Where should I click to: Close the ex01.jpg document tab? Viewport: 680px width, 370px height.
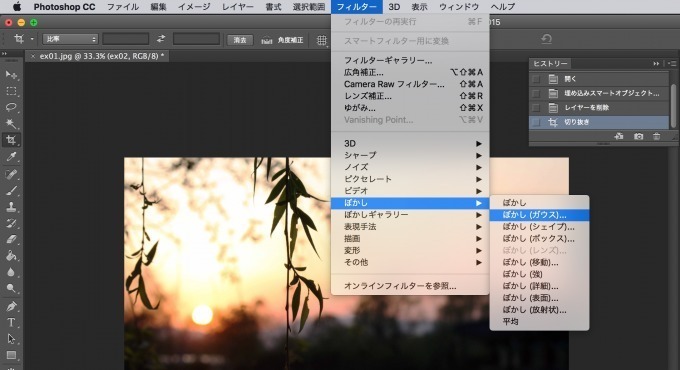click(x=33, y=56)
